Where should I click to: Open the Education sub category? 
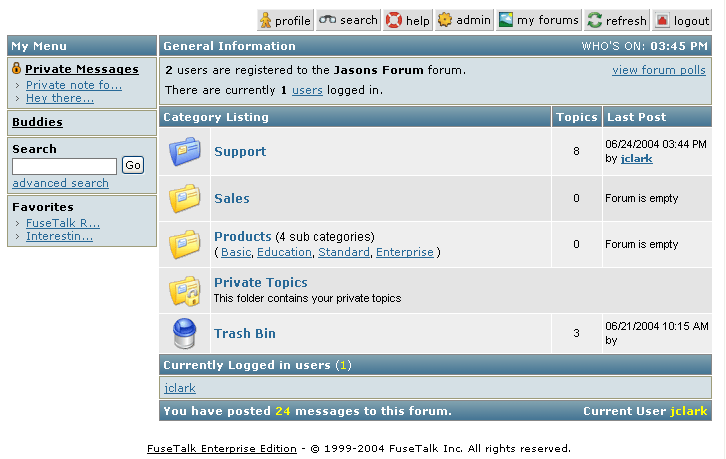click(x=284, y=252)
